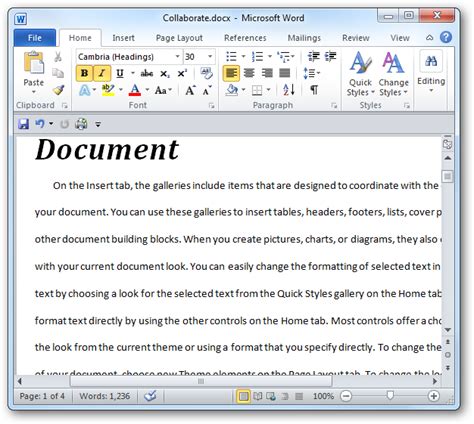Open the font color dropdown arrow
This screenshot has width=474, height=424.
(x=147, y=90)
